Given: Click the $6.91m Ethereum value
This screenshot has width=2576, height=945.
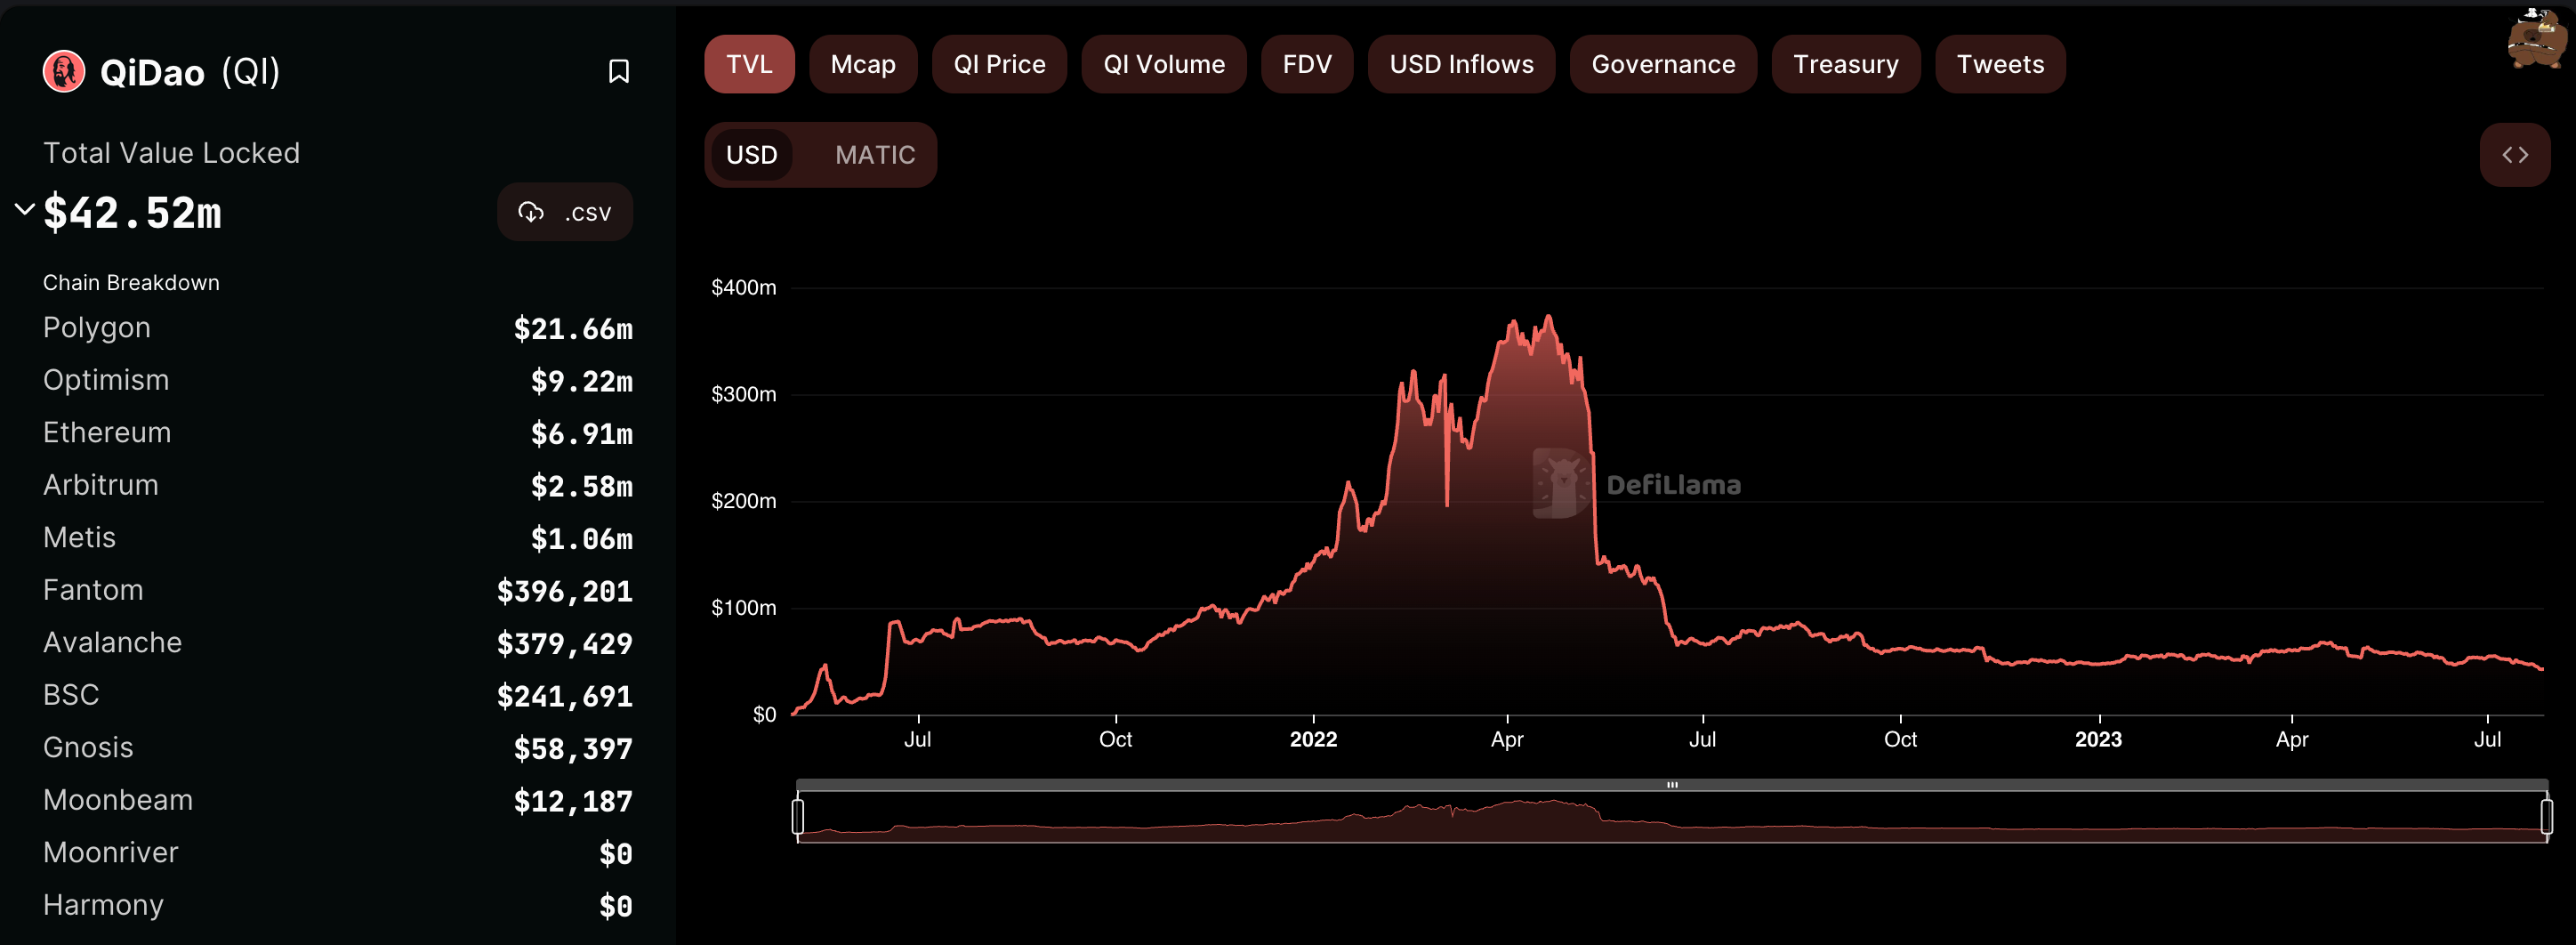Looking at the screenshot, I should click(581, 434).
